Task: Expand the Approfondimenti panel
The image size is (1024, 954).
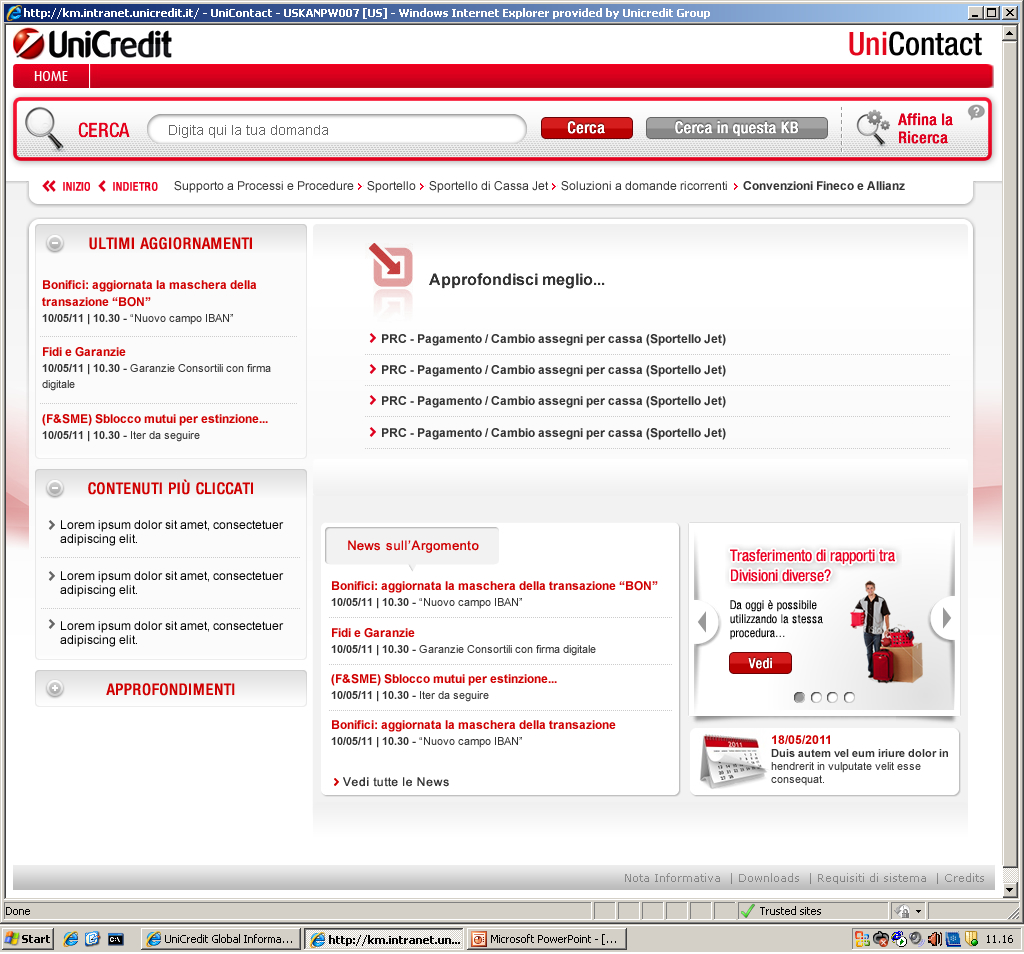Action: click(55, 688)
